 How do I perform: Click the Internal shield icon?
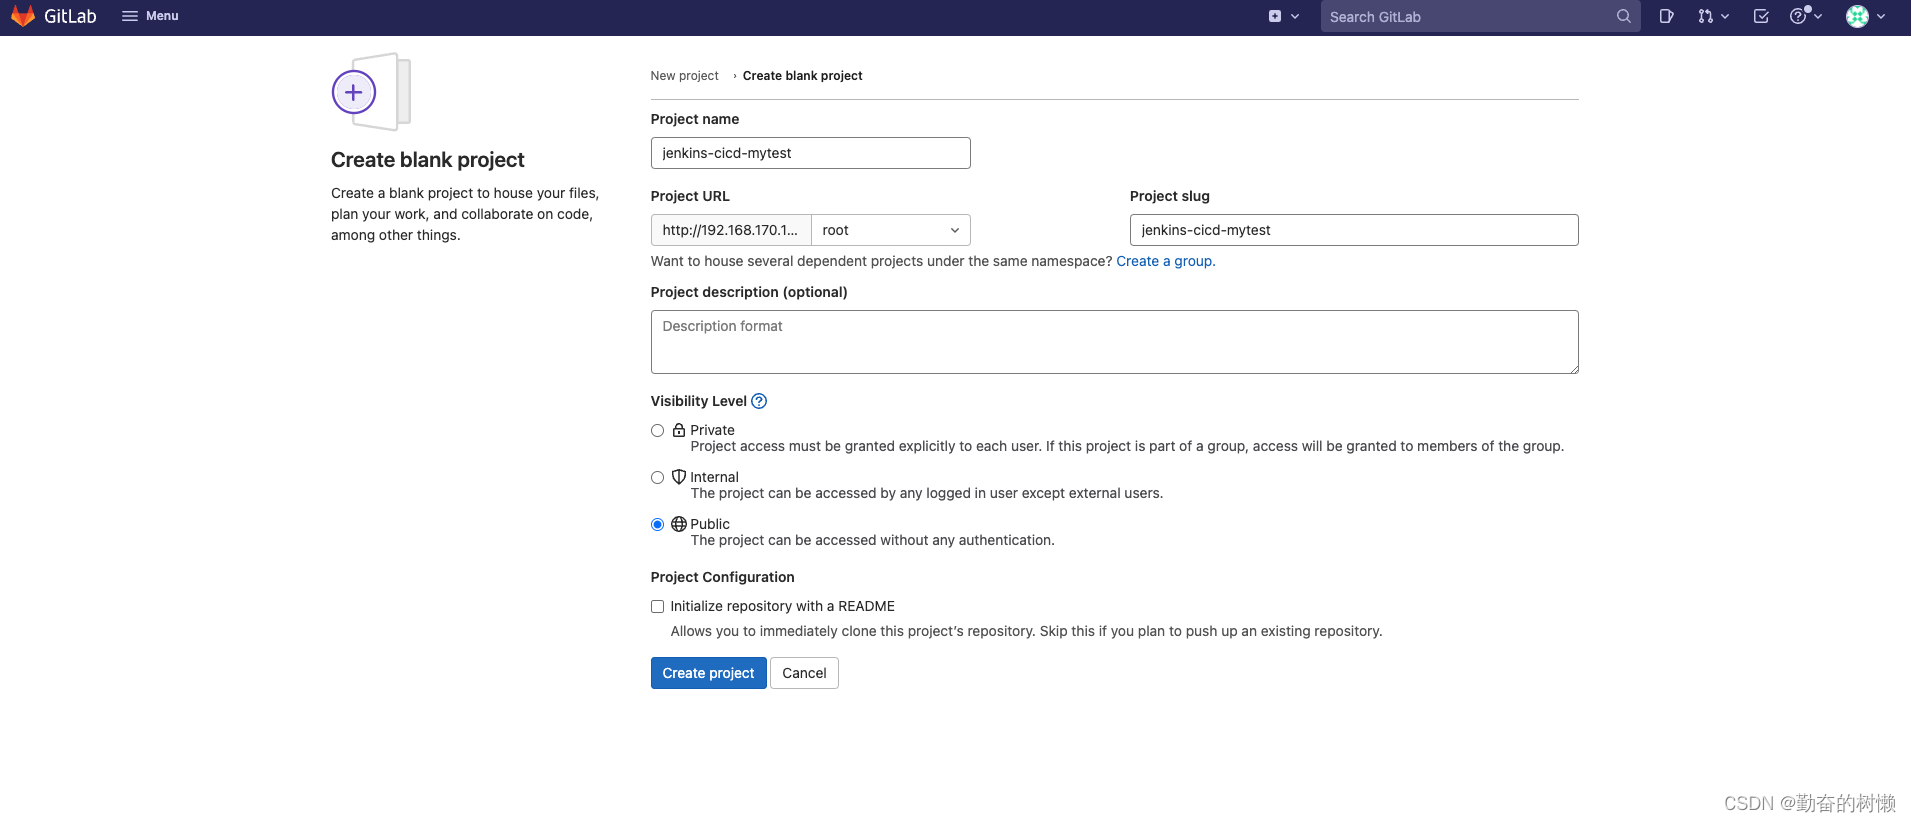coord(679,477)
